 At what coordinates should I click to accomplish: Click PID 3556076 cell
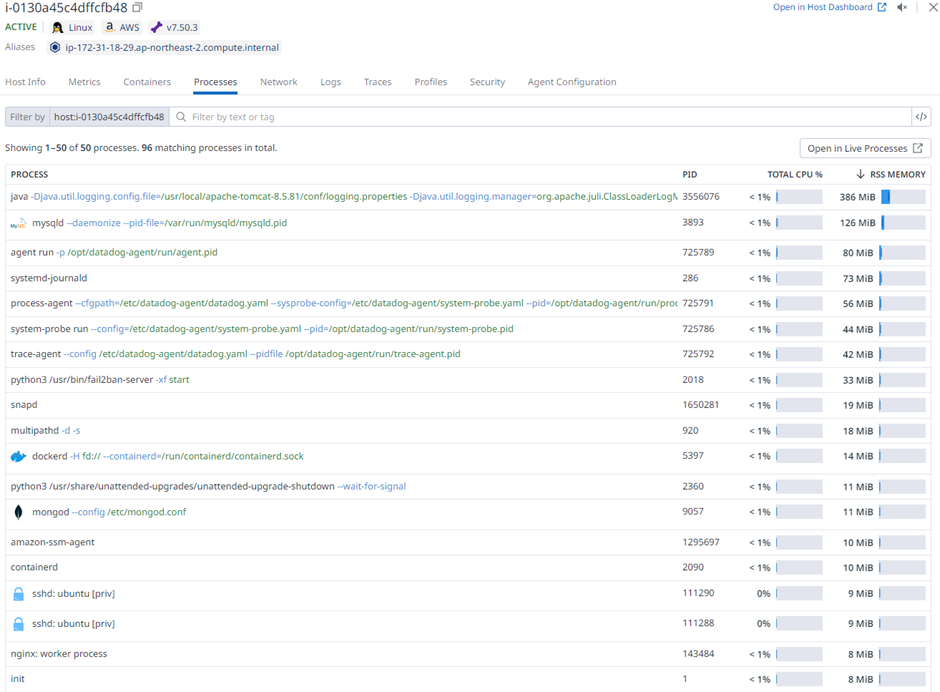(x=701, y=197)
